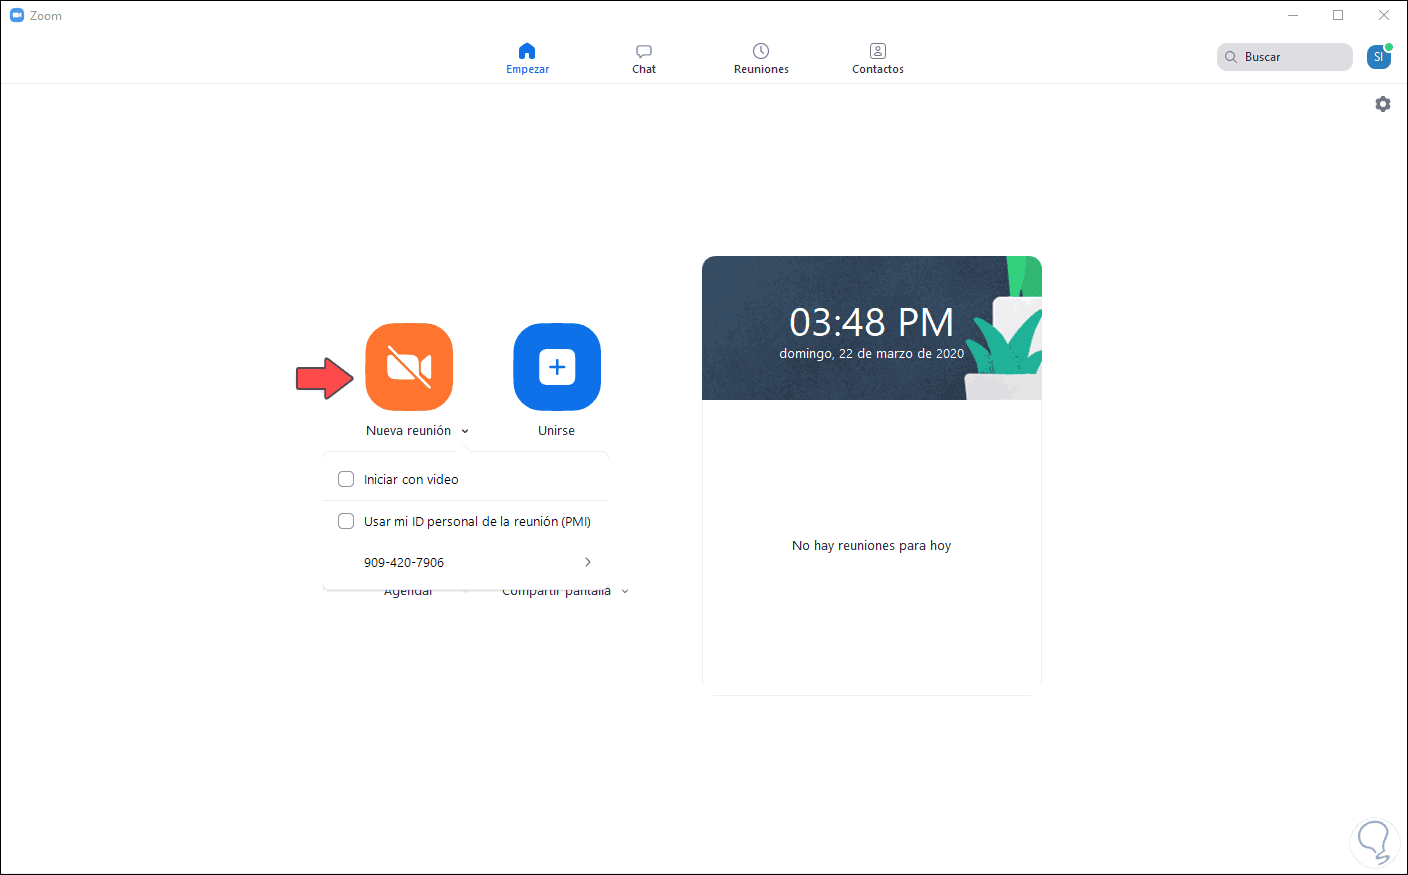The image size is (1408, 875).
Task: Click the Unirse label
Action: point(556,431)
